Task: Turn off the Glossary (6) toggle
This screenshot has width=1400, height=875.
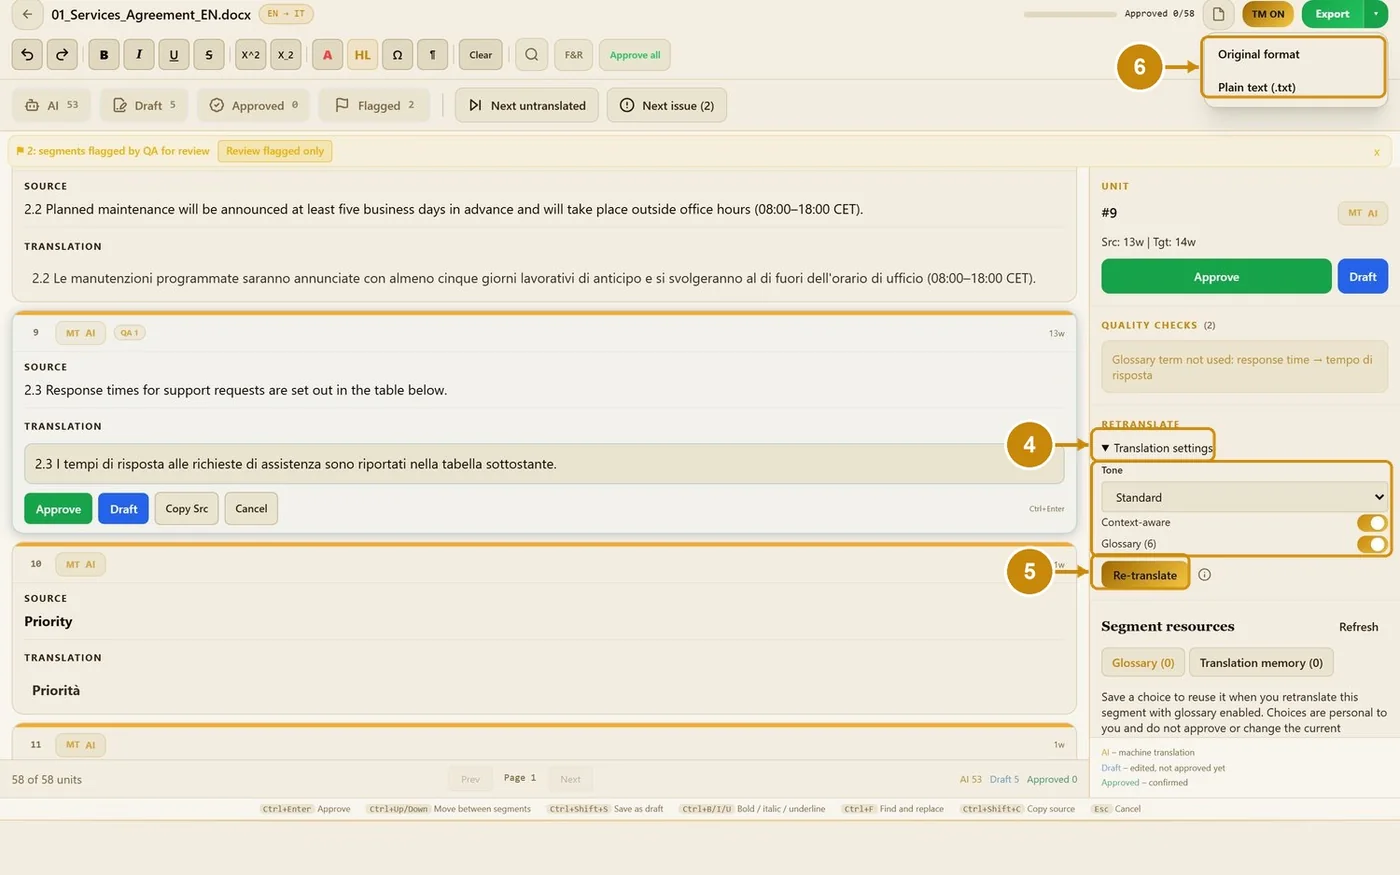Action: tap(1372, 544)
